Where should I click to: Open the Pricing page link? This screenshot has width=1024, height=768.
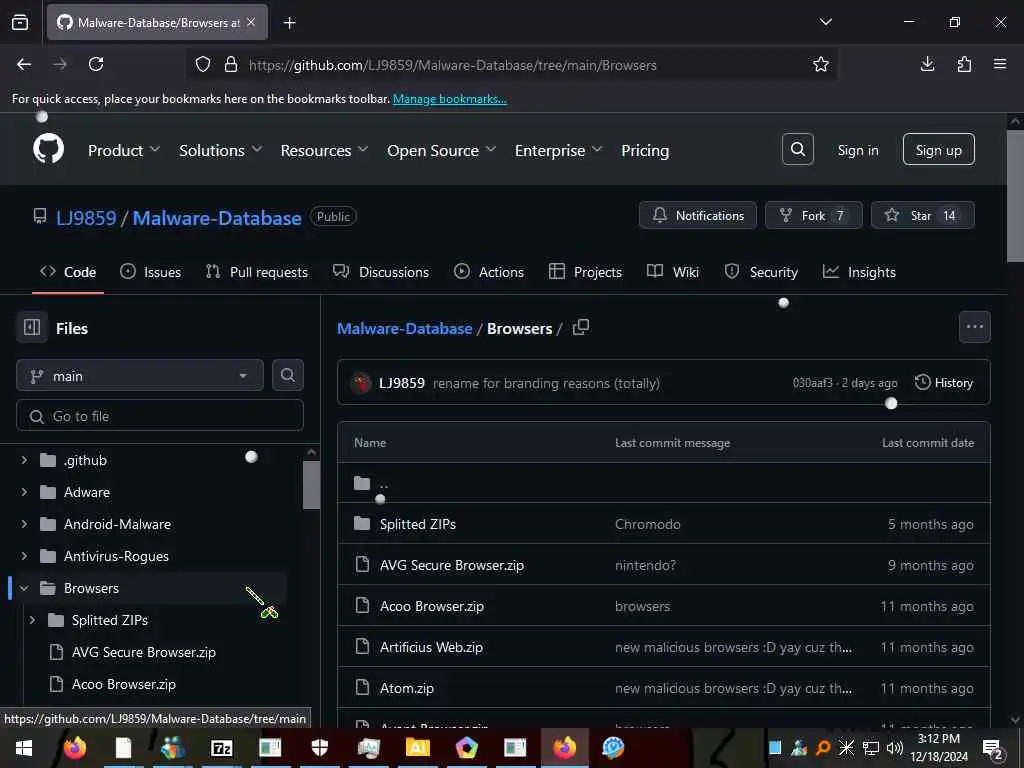click(645, 150)
